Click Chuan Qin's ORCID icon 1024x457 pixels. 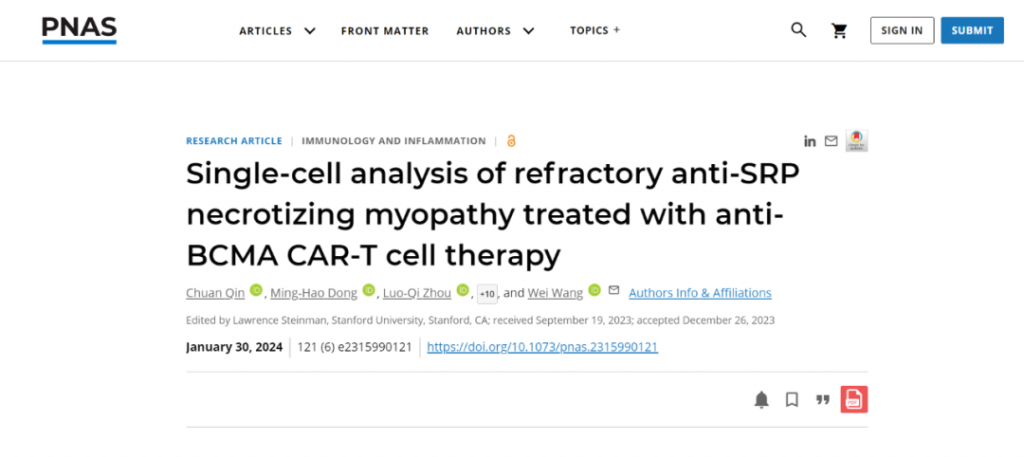(x=256, y=290)
